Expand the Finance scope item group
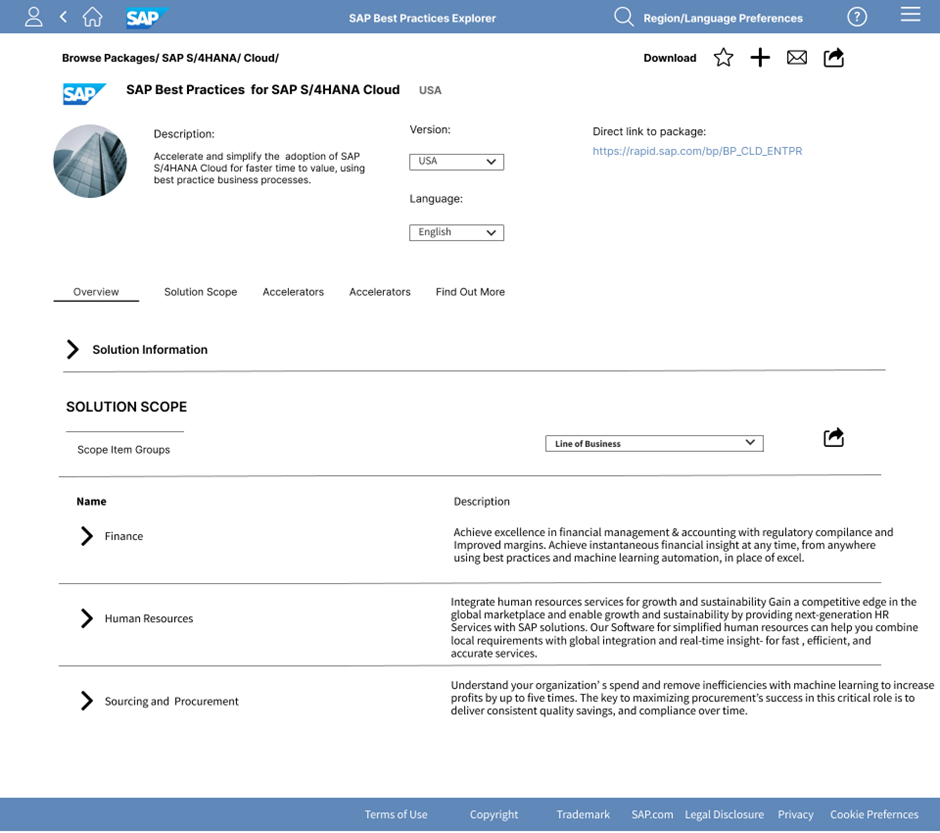The image size is (940, 833). pos(86,536)
